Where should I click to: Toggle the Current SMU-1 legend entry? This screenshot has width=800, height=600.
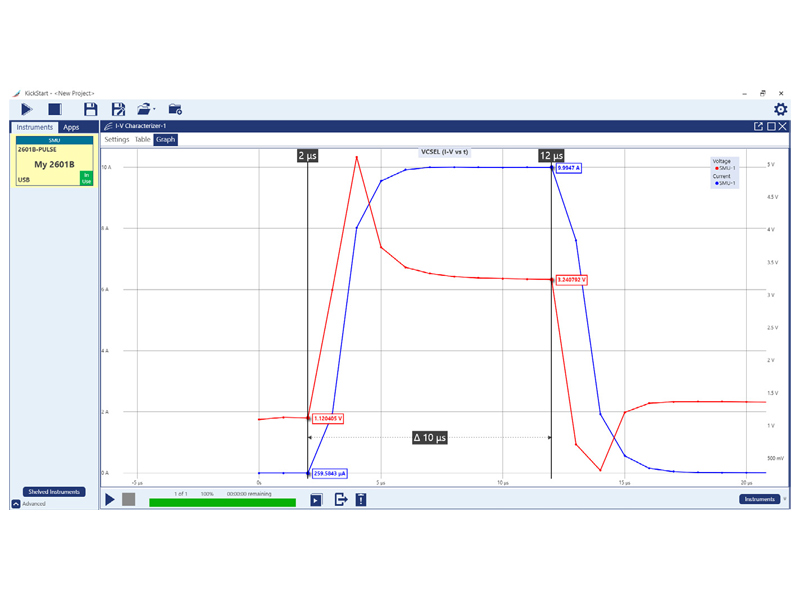pos(725,183)
